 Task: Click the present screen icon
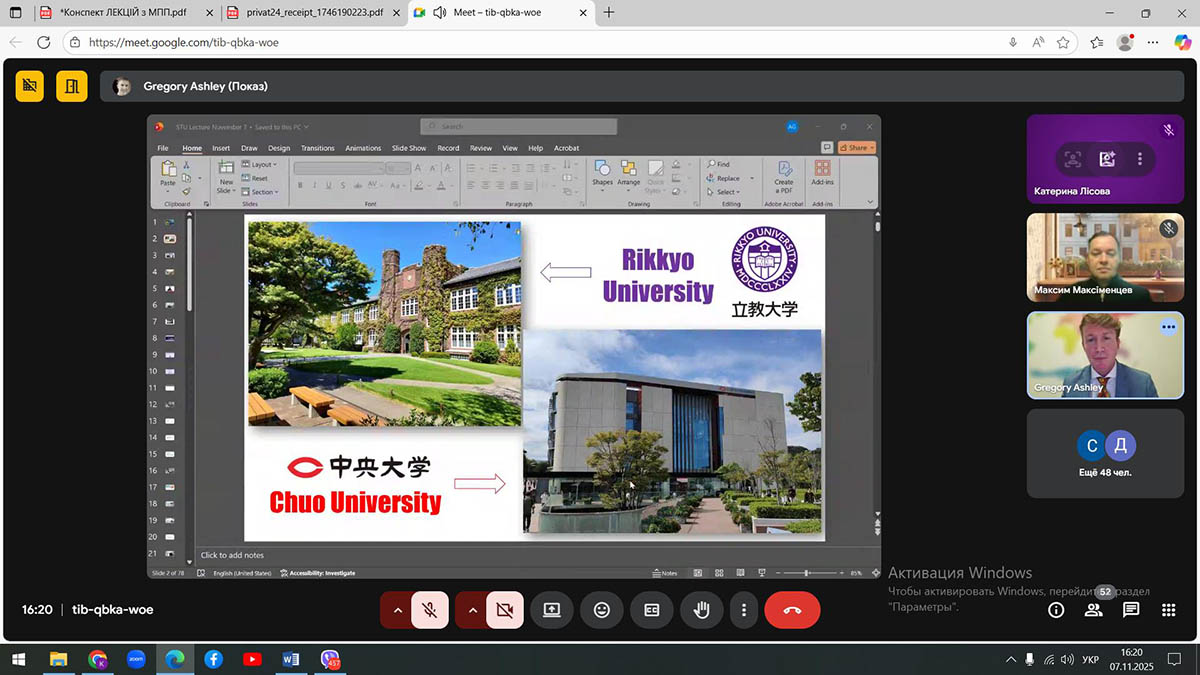(x=551, y=610)
